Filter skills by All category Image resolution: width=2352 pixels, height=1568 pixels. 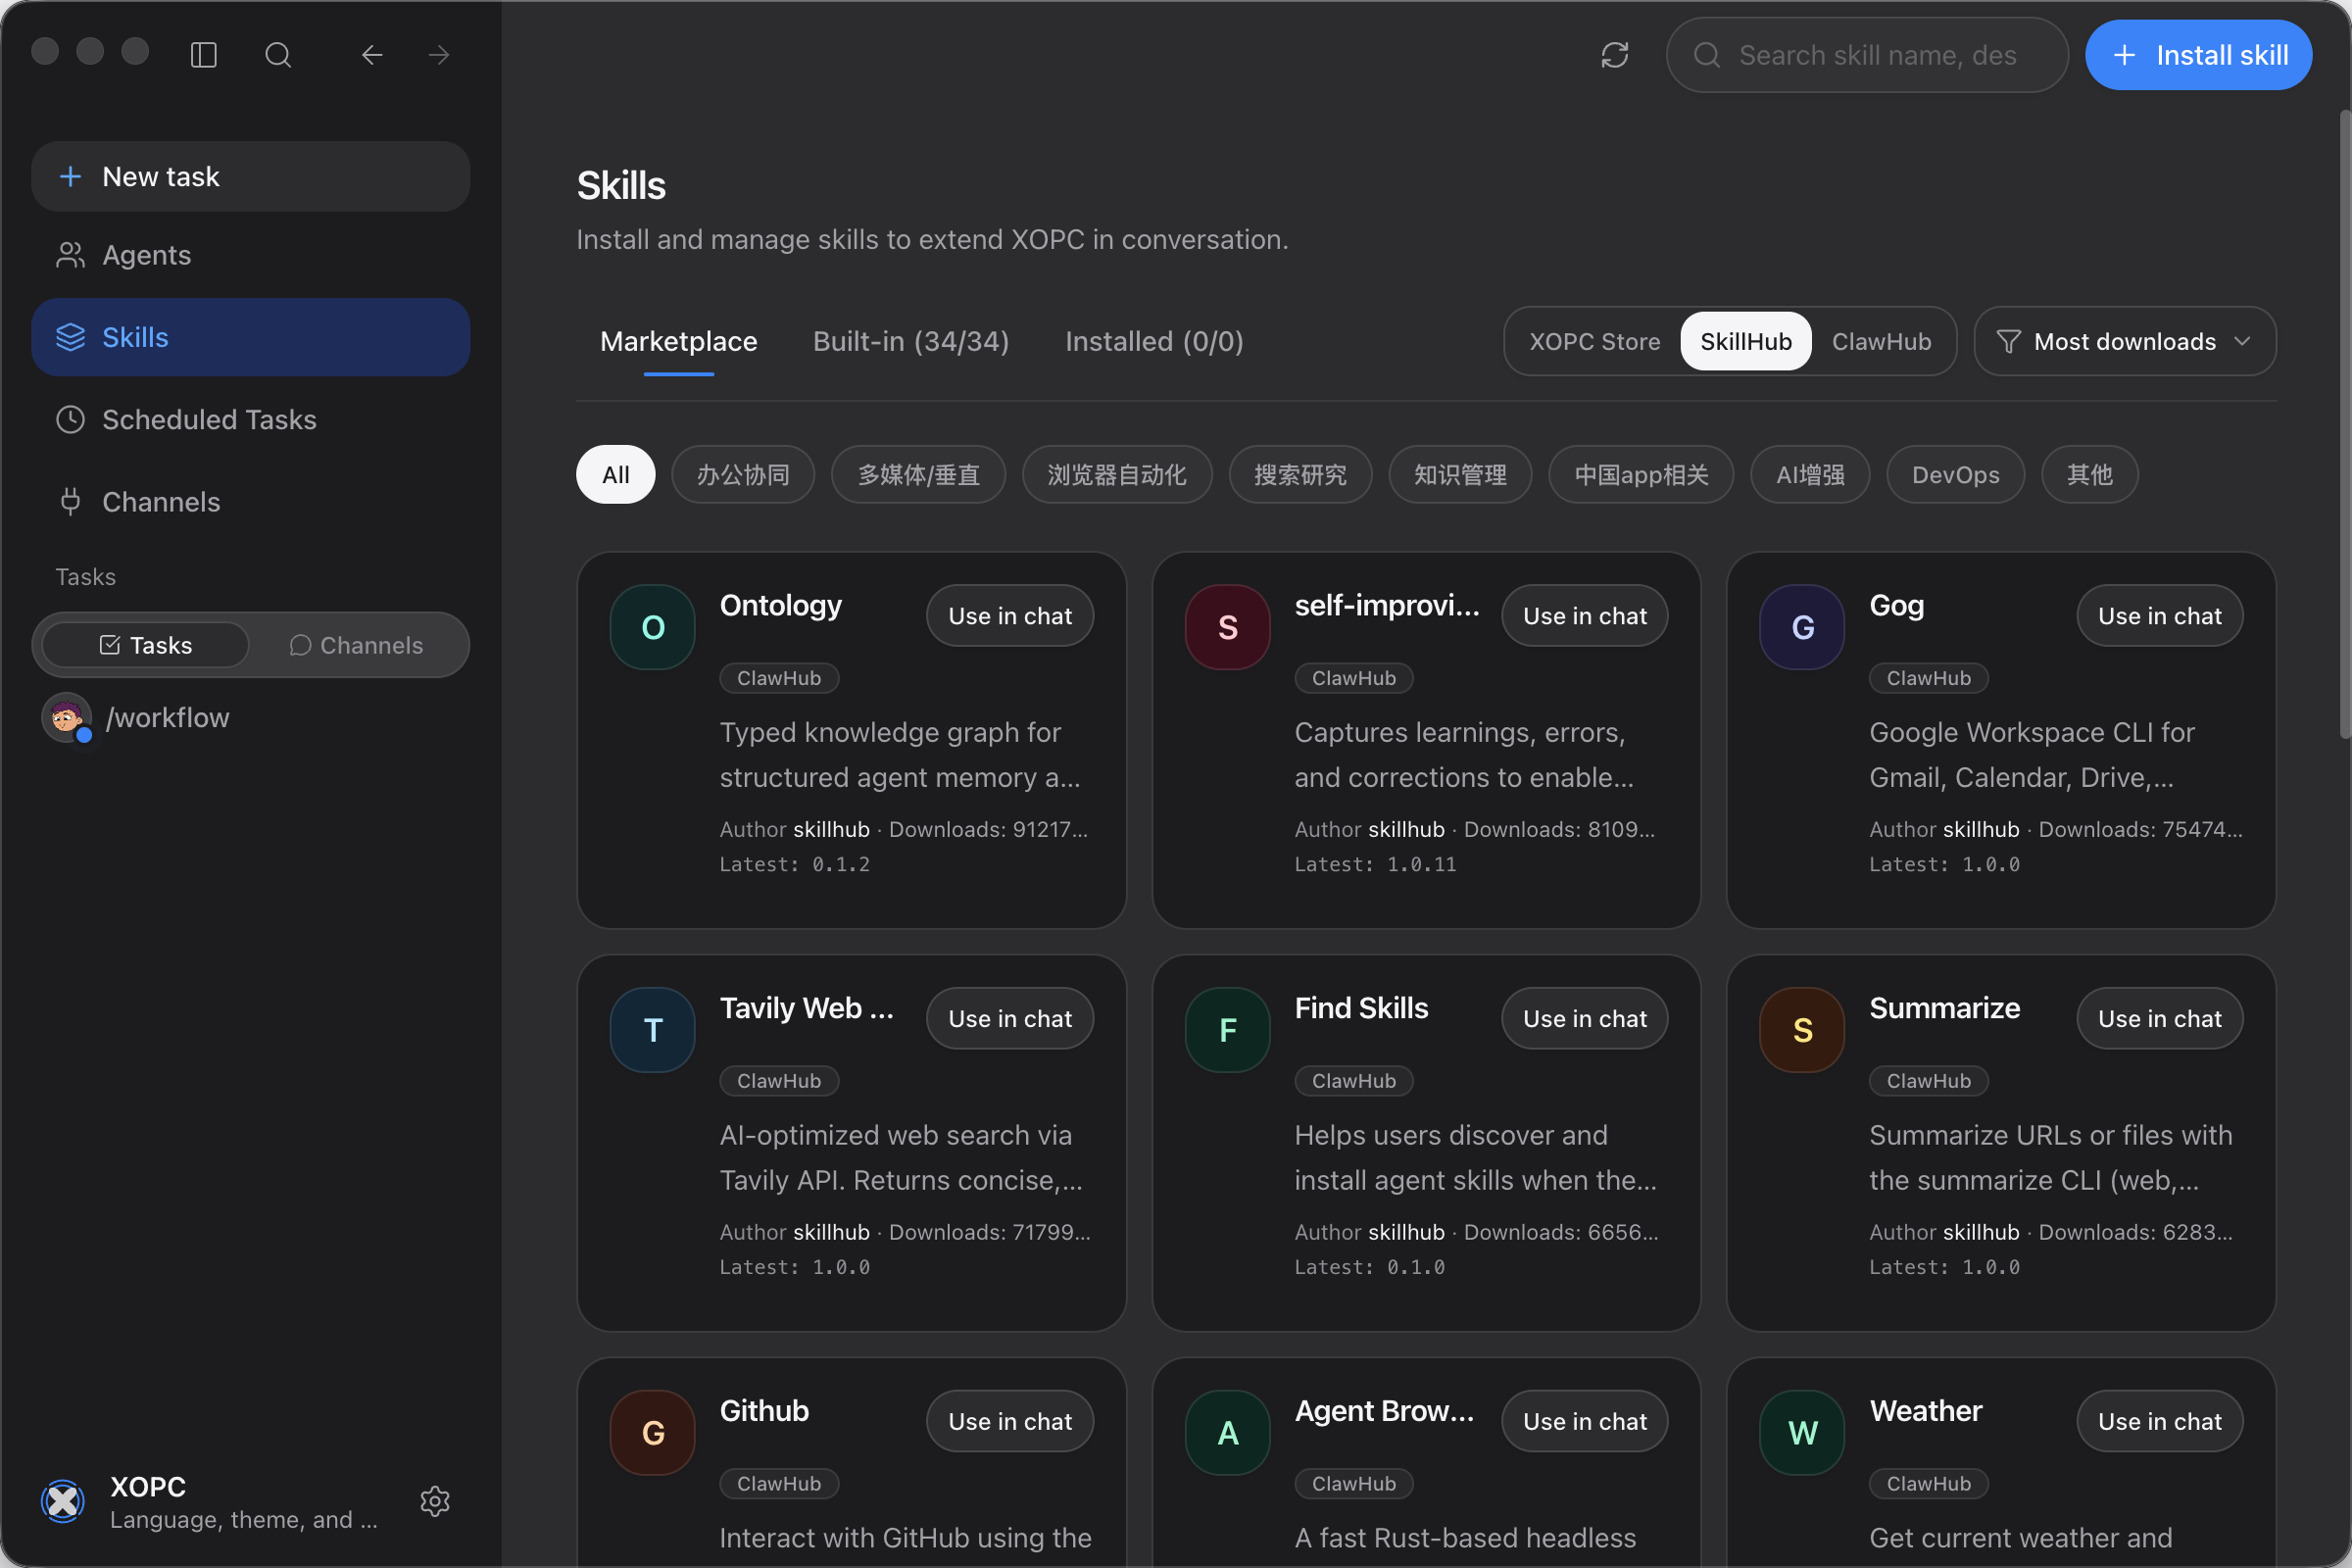pos(616,474)
